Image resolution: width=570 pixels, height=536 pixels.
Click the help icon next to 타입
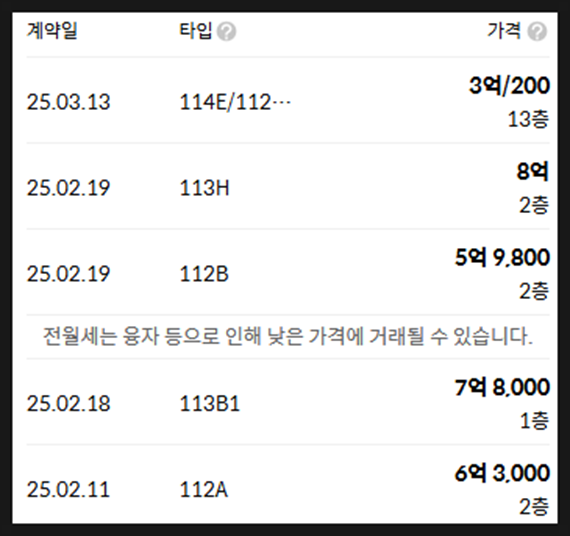[226, 32]
